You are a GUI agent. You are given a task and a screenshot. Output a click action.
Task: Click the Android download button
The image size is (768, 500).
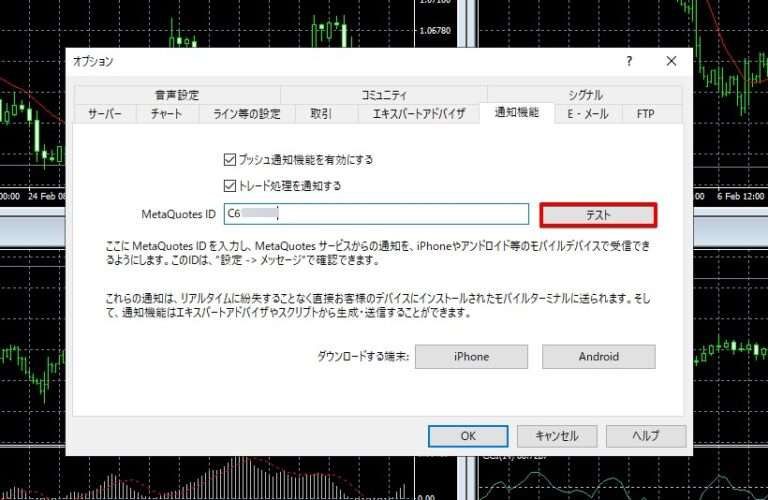(x=599, y=357)
